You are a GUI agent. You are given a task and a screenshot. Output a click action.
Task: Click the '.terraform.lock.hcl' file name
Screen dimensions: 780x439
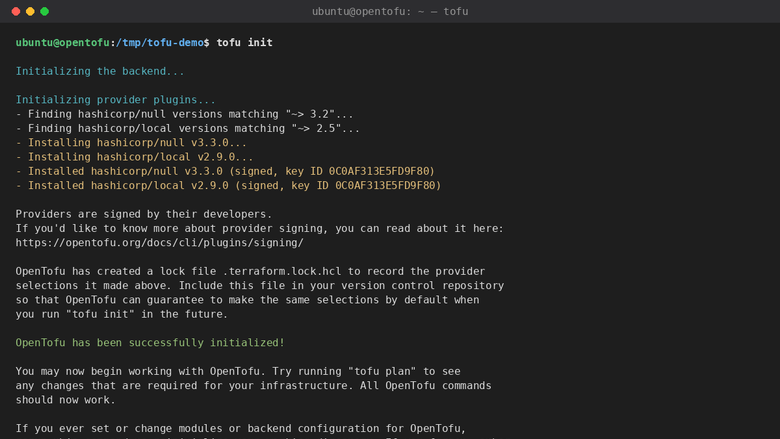click(282, 271)
